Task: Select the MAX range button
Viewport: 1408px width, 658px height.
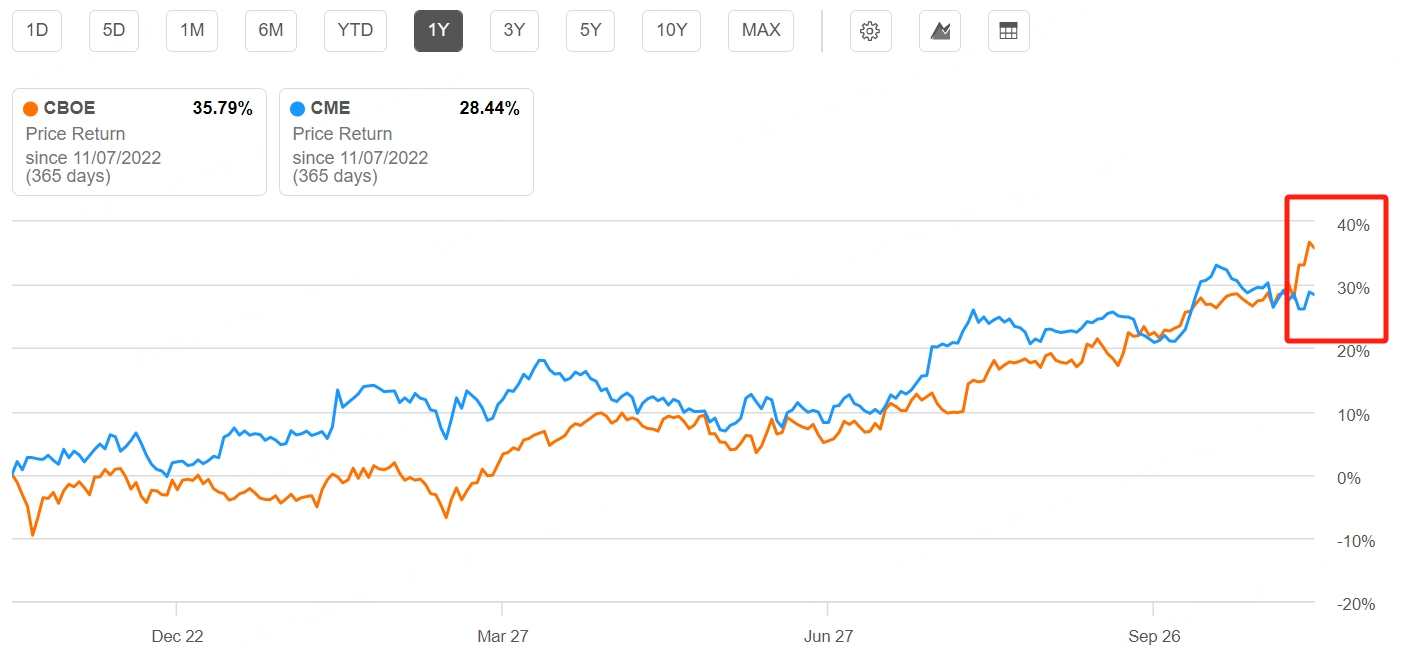Action: 760,31
